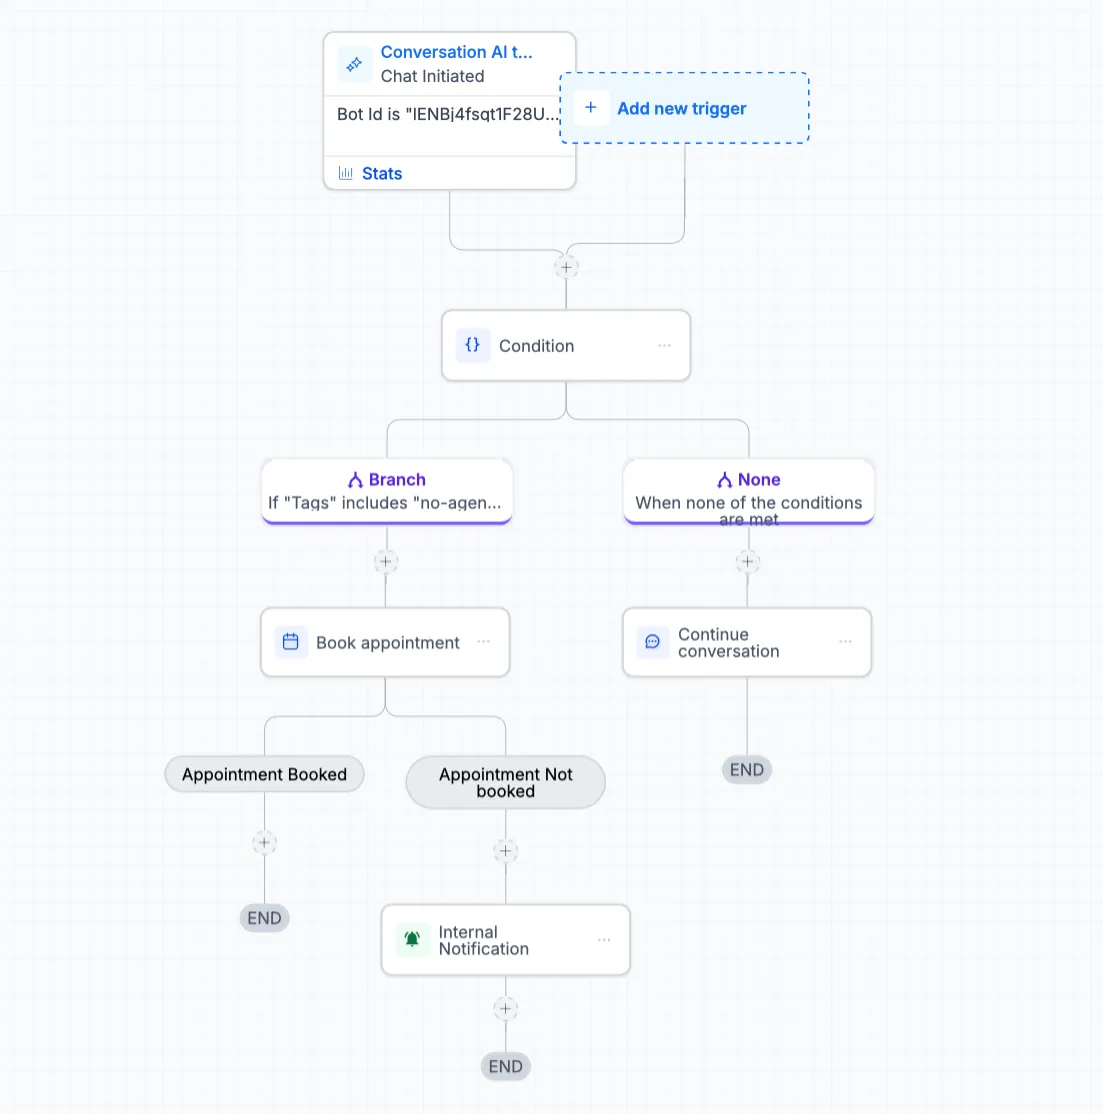Viewport: 1103px width, 1114px height.
Task: Open the Internal Notification action
Action: 506,940
